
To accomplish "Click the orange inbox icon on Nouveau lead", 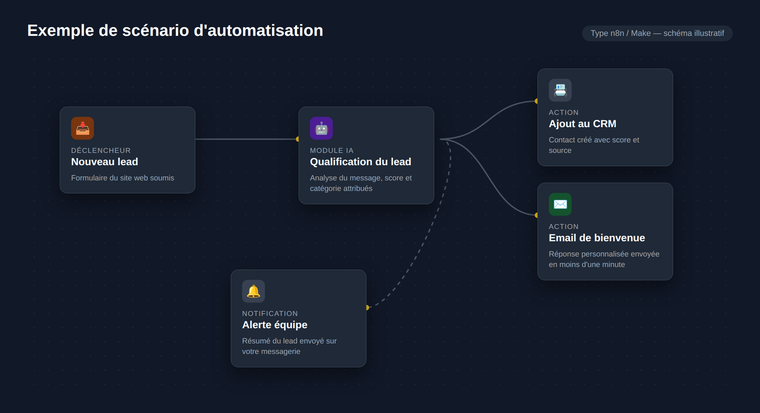I will point(82,128).
